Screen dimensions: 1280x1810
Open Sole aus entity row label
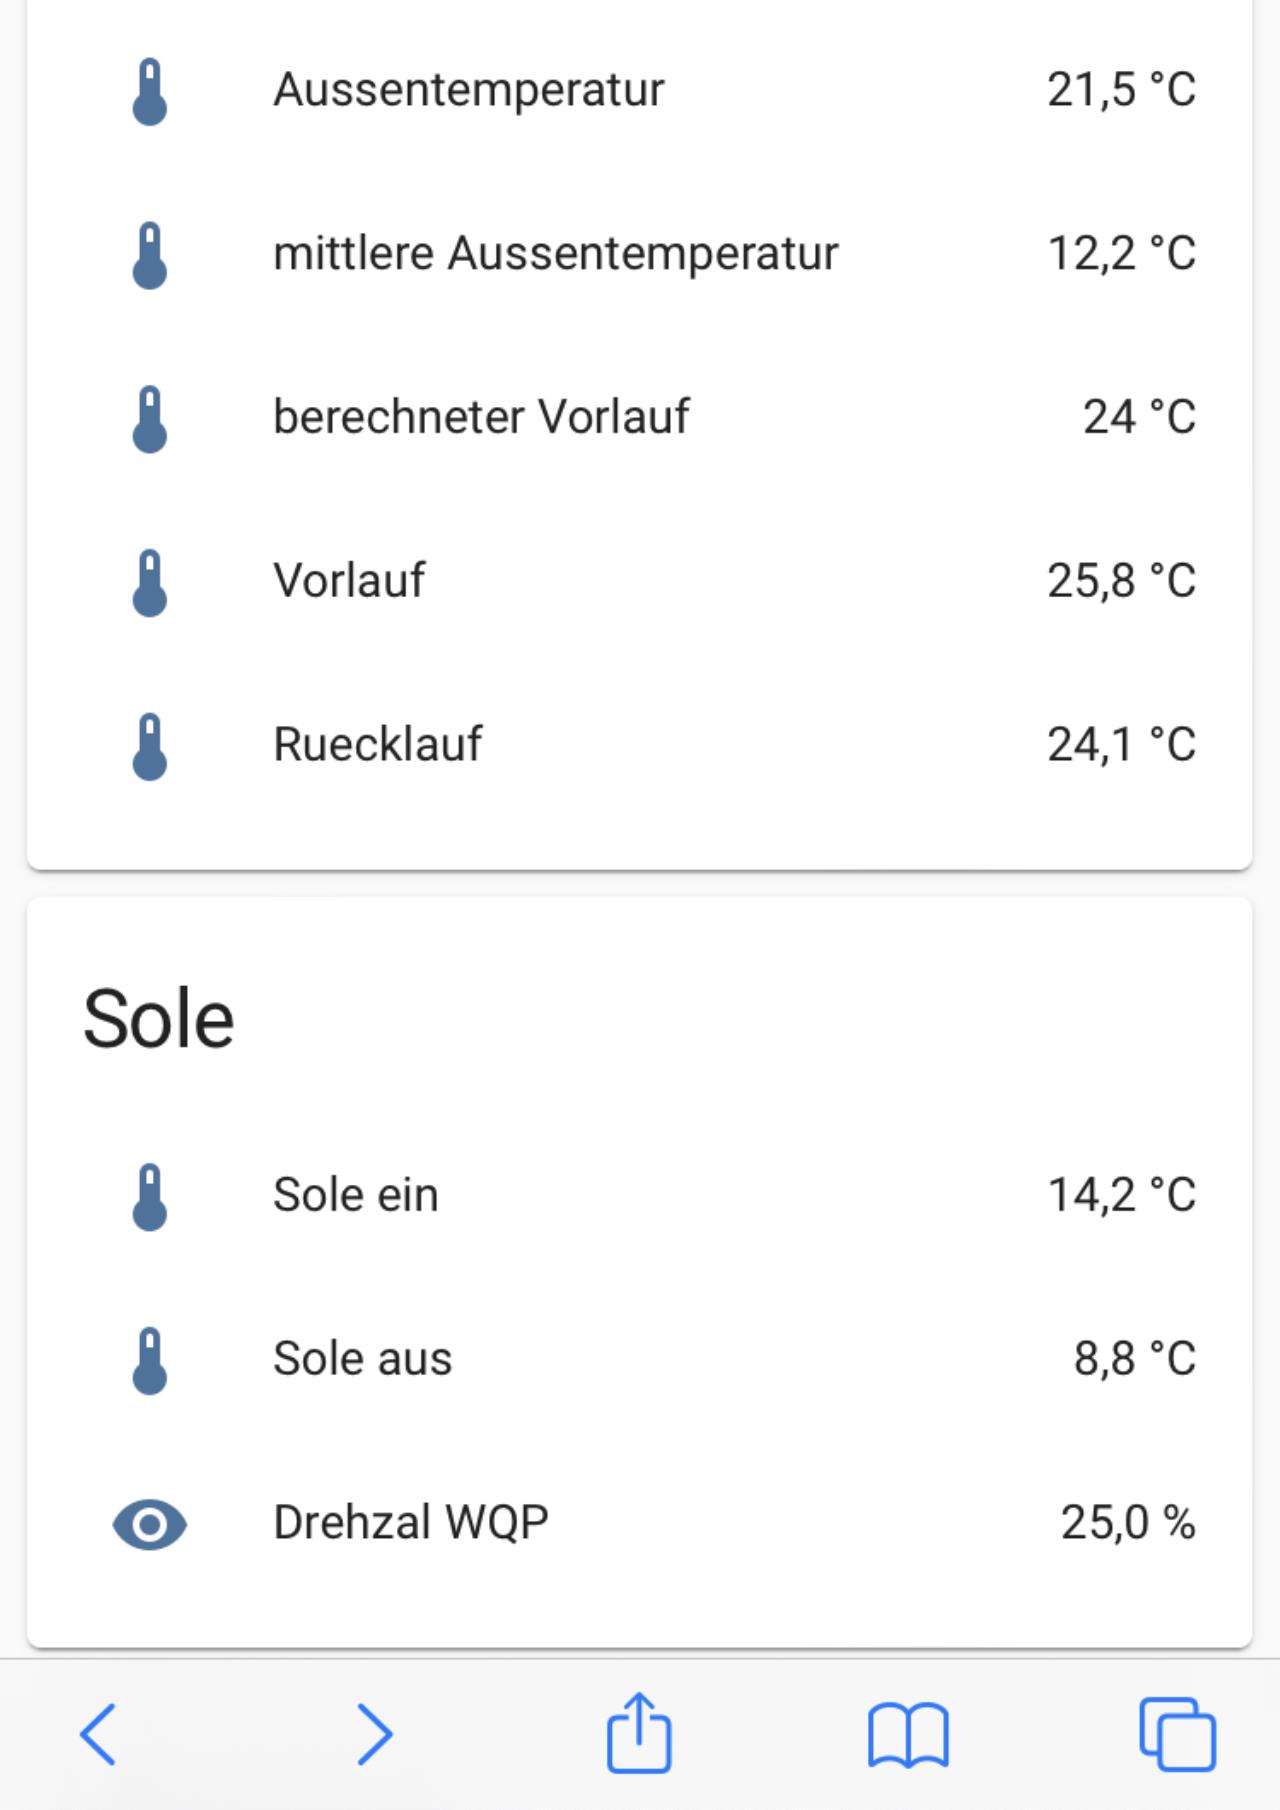click(x=363, y=1359)
